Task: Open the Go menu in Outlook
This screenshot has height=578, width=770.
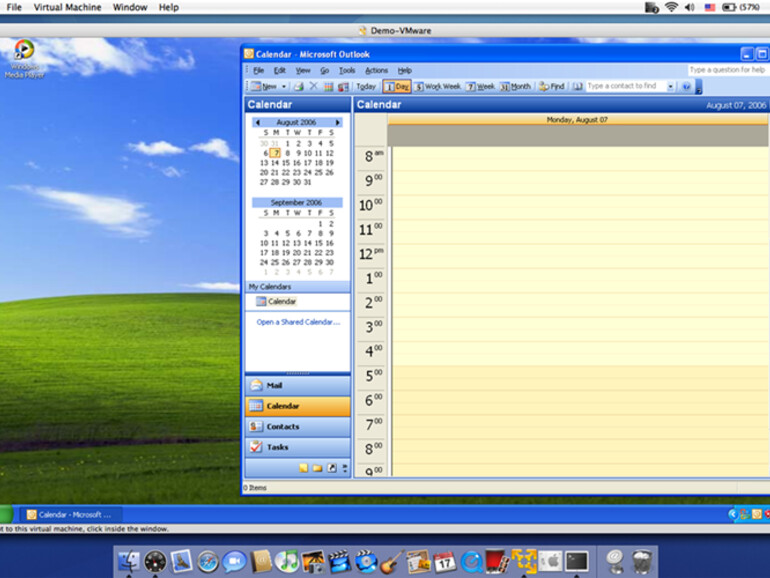Action: (x=324, y=70)
